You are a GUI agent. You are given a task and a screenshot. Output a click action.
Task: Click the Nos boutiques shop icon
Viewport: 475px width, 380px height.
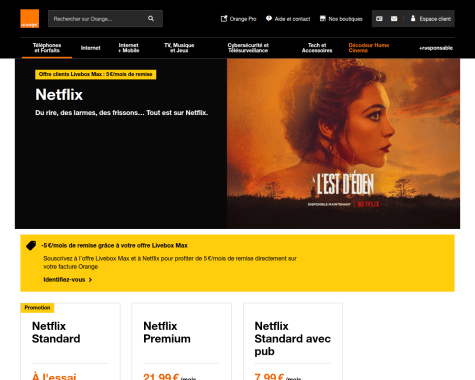coord(323,19)
